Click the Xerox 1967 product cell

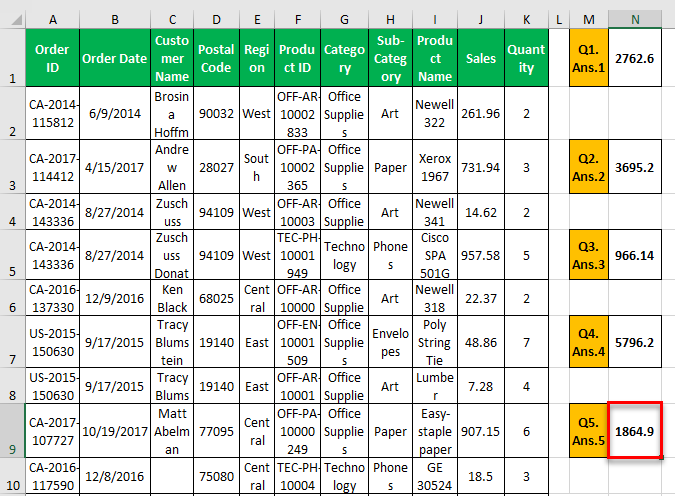click(x=435, y=167)
